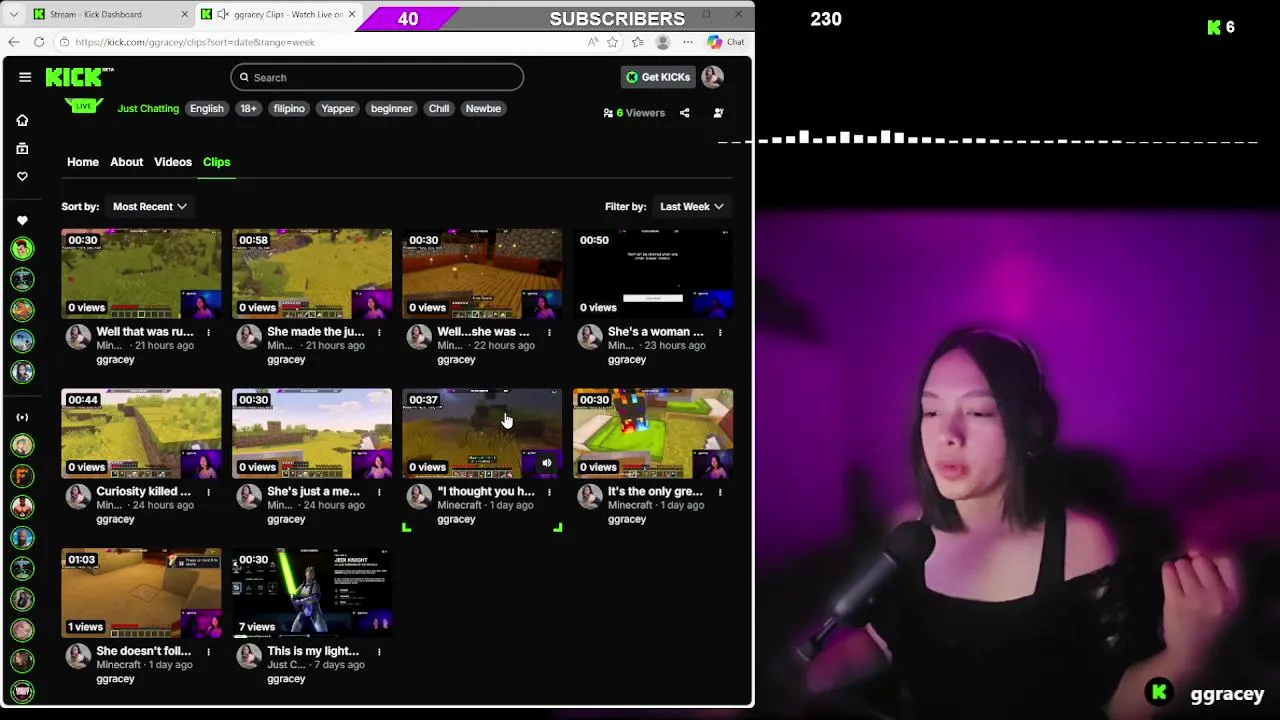Open the Minecraft category under "It's the only gre..."
Viewport: 1280px width, 720px height.
[632, 506]
